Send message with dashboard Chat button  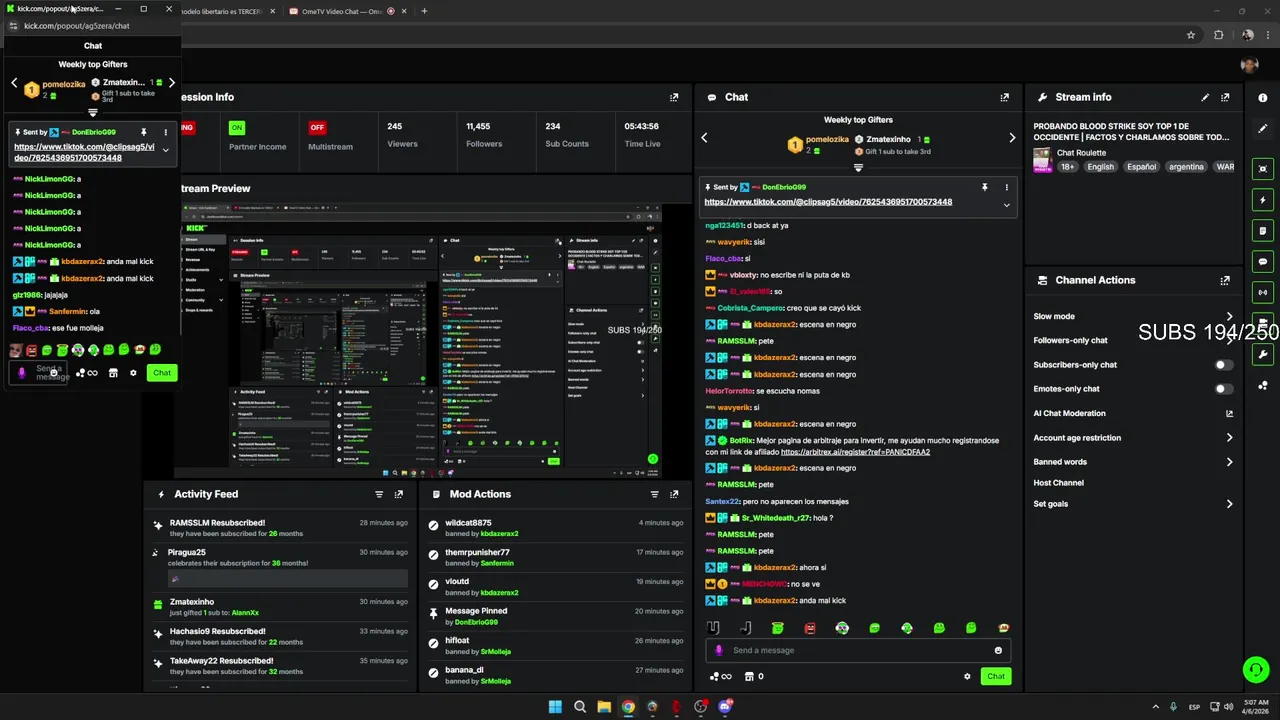click(996, 676)
